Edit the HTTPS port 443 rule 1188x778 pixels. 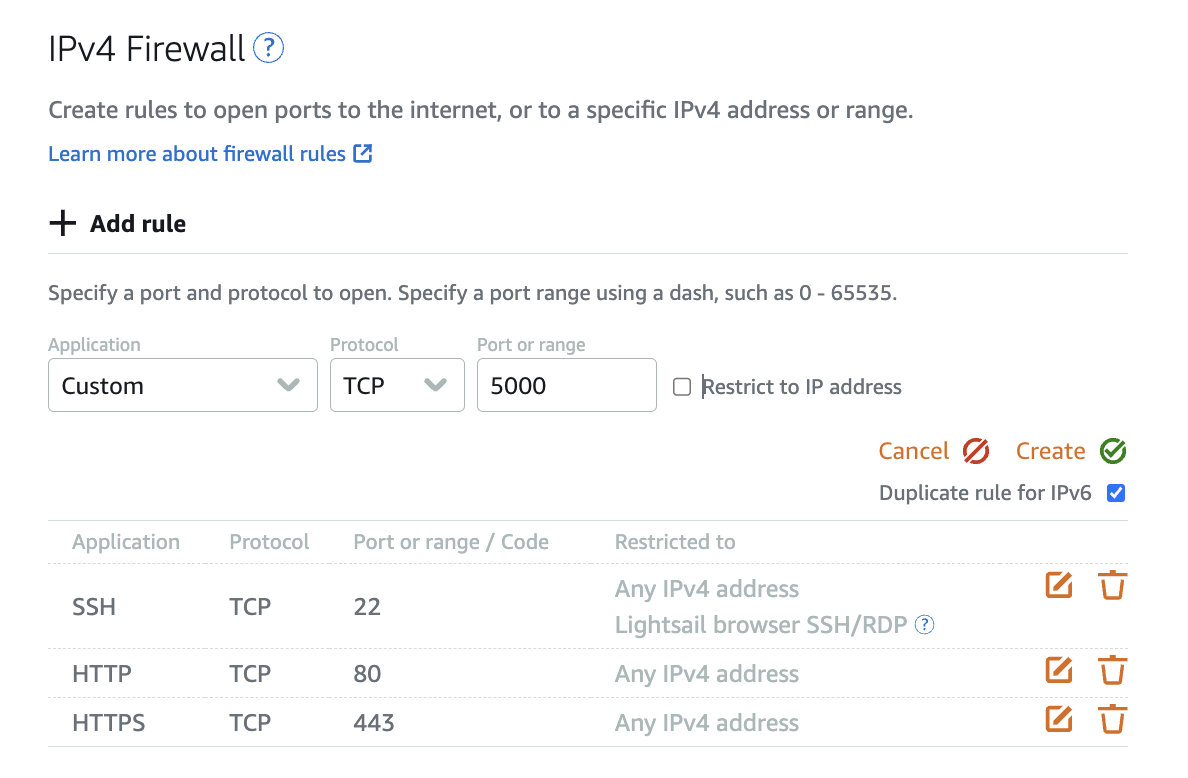[1058, 719]
